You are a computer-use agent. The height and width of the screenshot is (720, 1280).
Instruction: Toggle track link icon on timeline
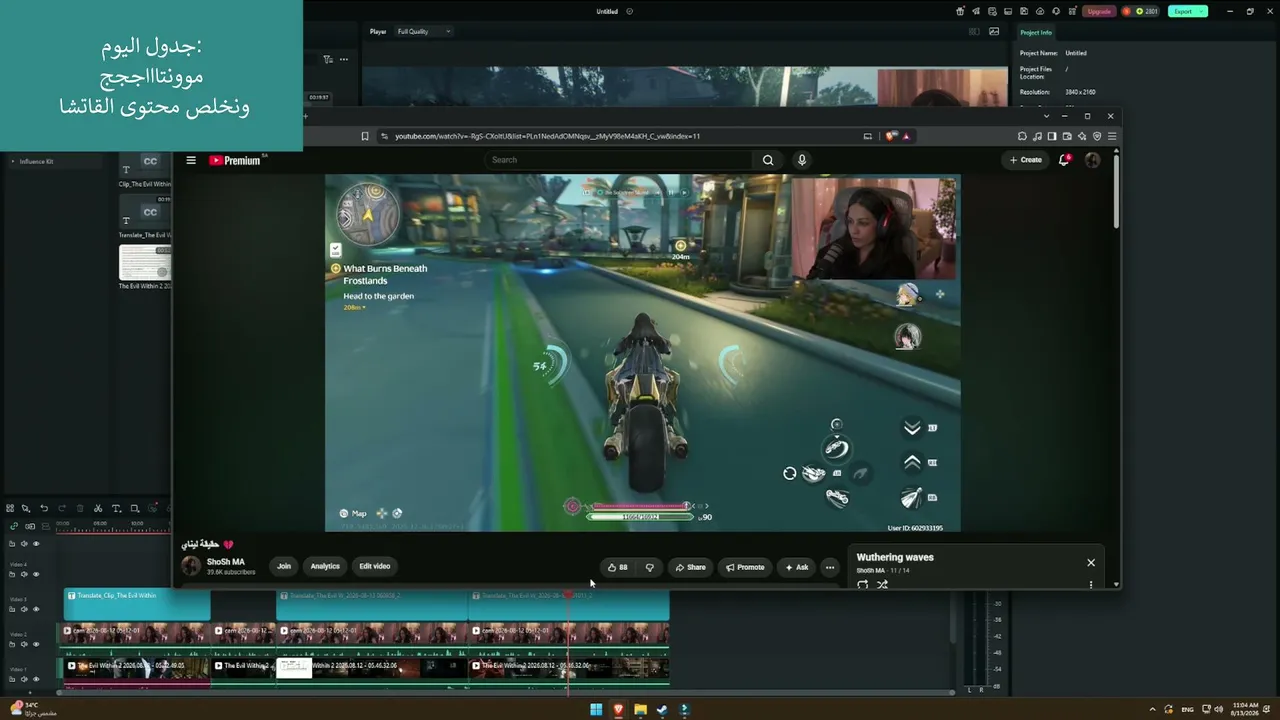coord(14,526)
